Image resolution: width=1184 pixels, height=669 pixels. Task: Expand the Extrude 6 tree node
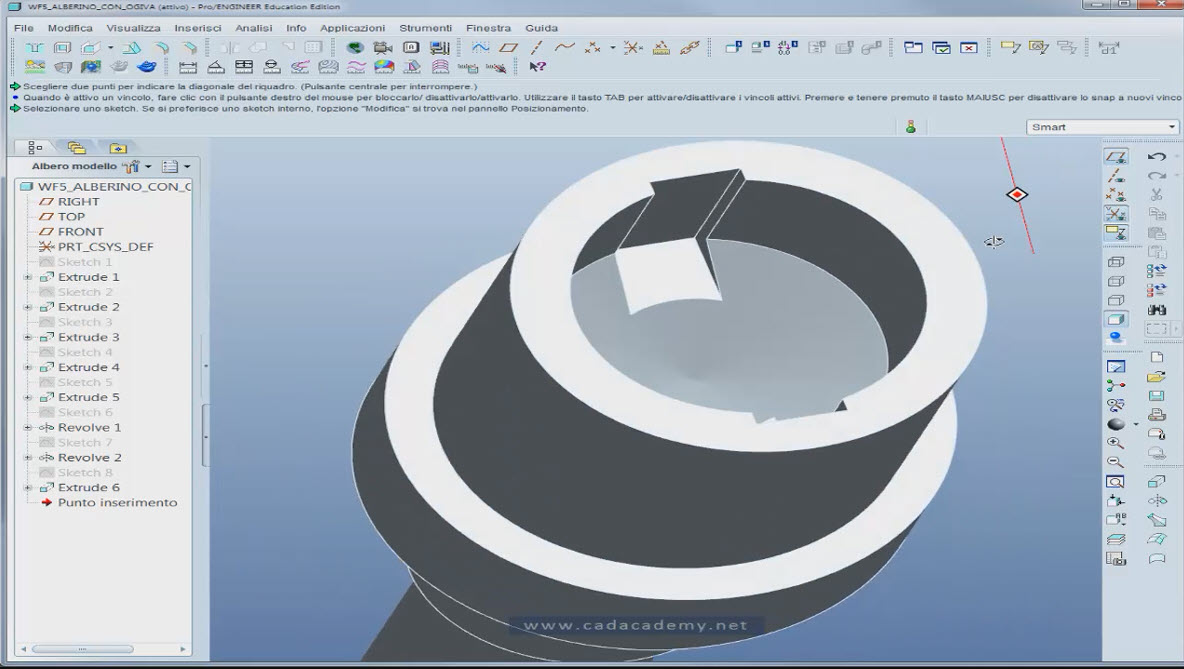pyautogui.click(x=28, y=488)
